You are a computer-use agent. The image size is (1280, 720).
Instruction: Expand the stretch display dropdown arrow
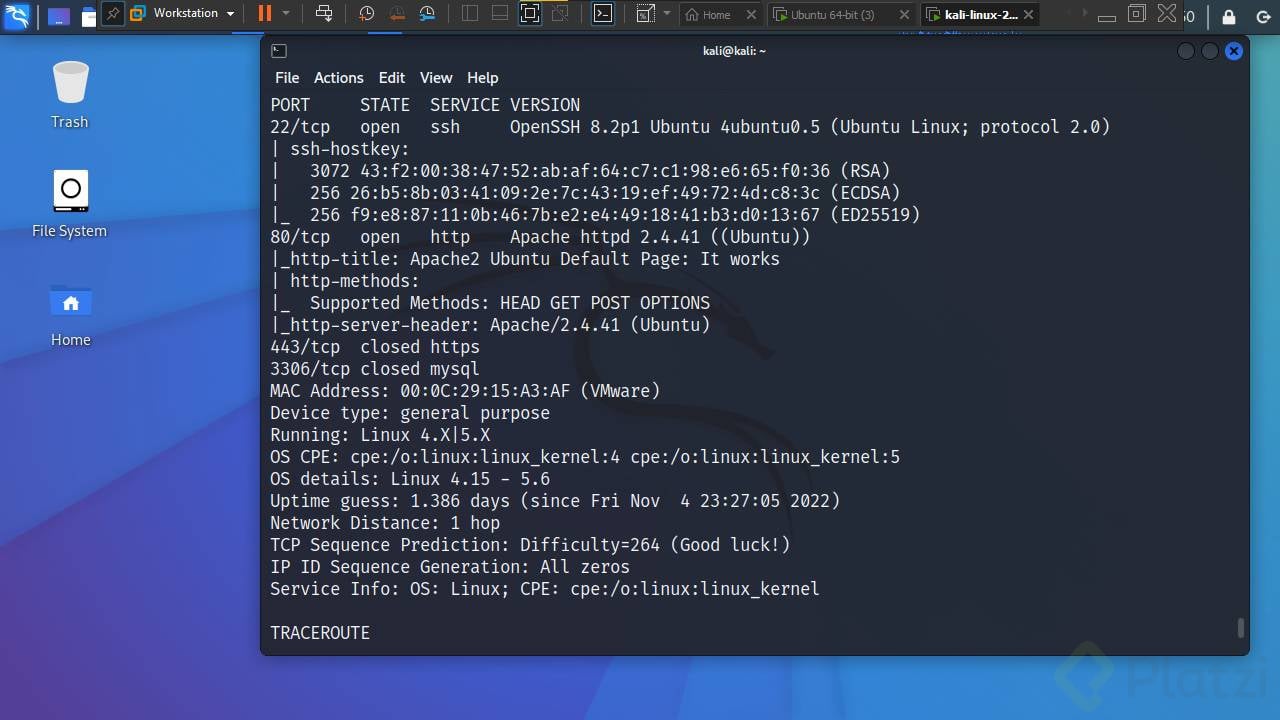[667, 13]
